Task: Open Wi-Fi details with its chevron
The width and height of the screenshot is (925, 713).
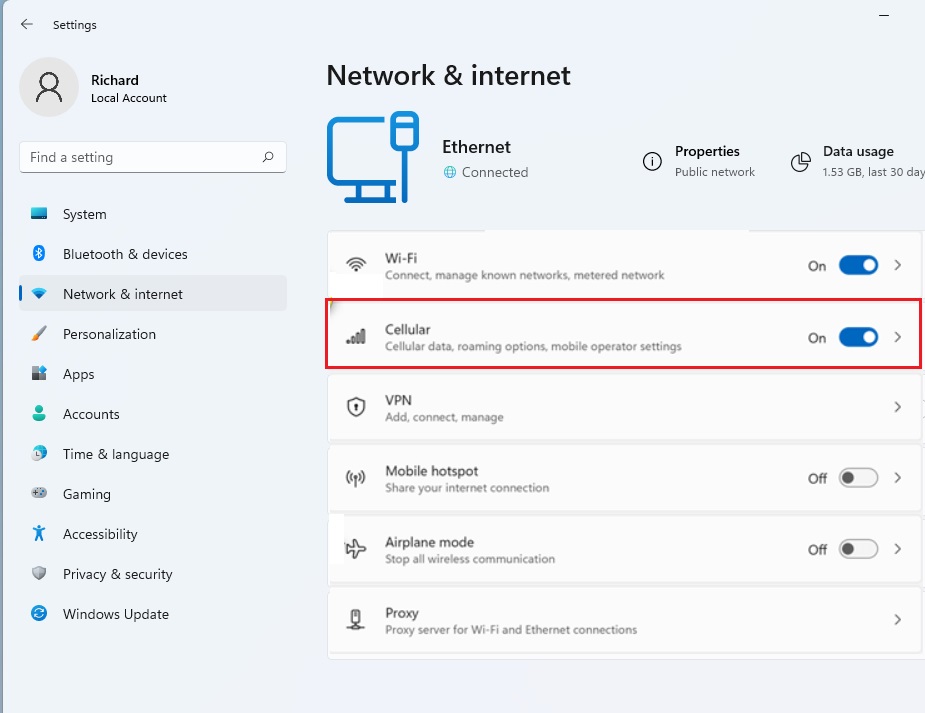Action: point(898,265)
